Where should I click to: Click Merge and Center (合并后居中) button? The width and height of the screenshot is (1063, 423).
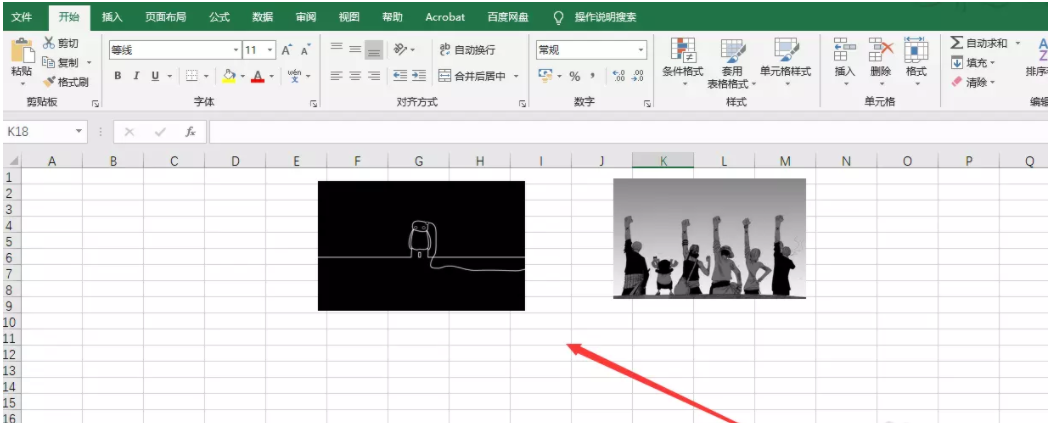[472, 76]
